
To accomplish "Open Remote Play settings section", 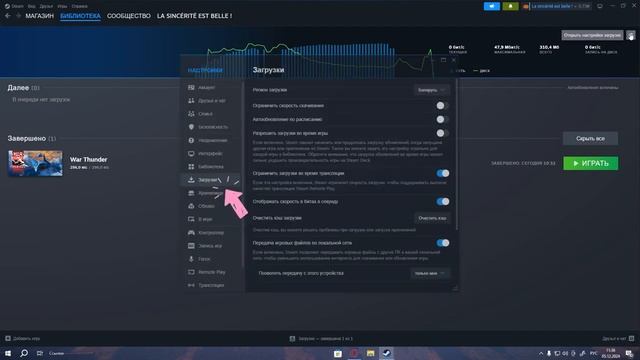I will 206,272.
